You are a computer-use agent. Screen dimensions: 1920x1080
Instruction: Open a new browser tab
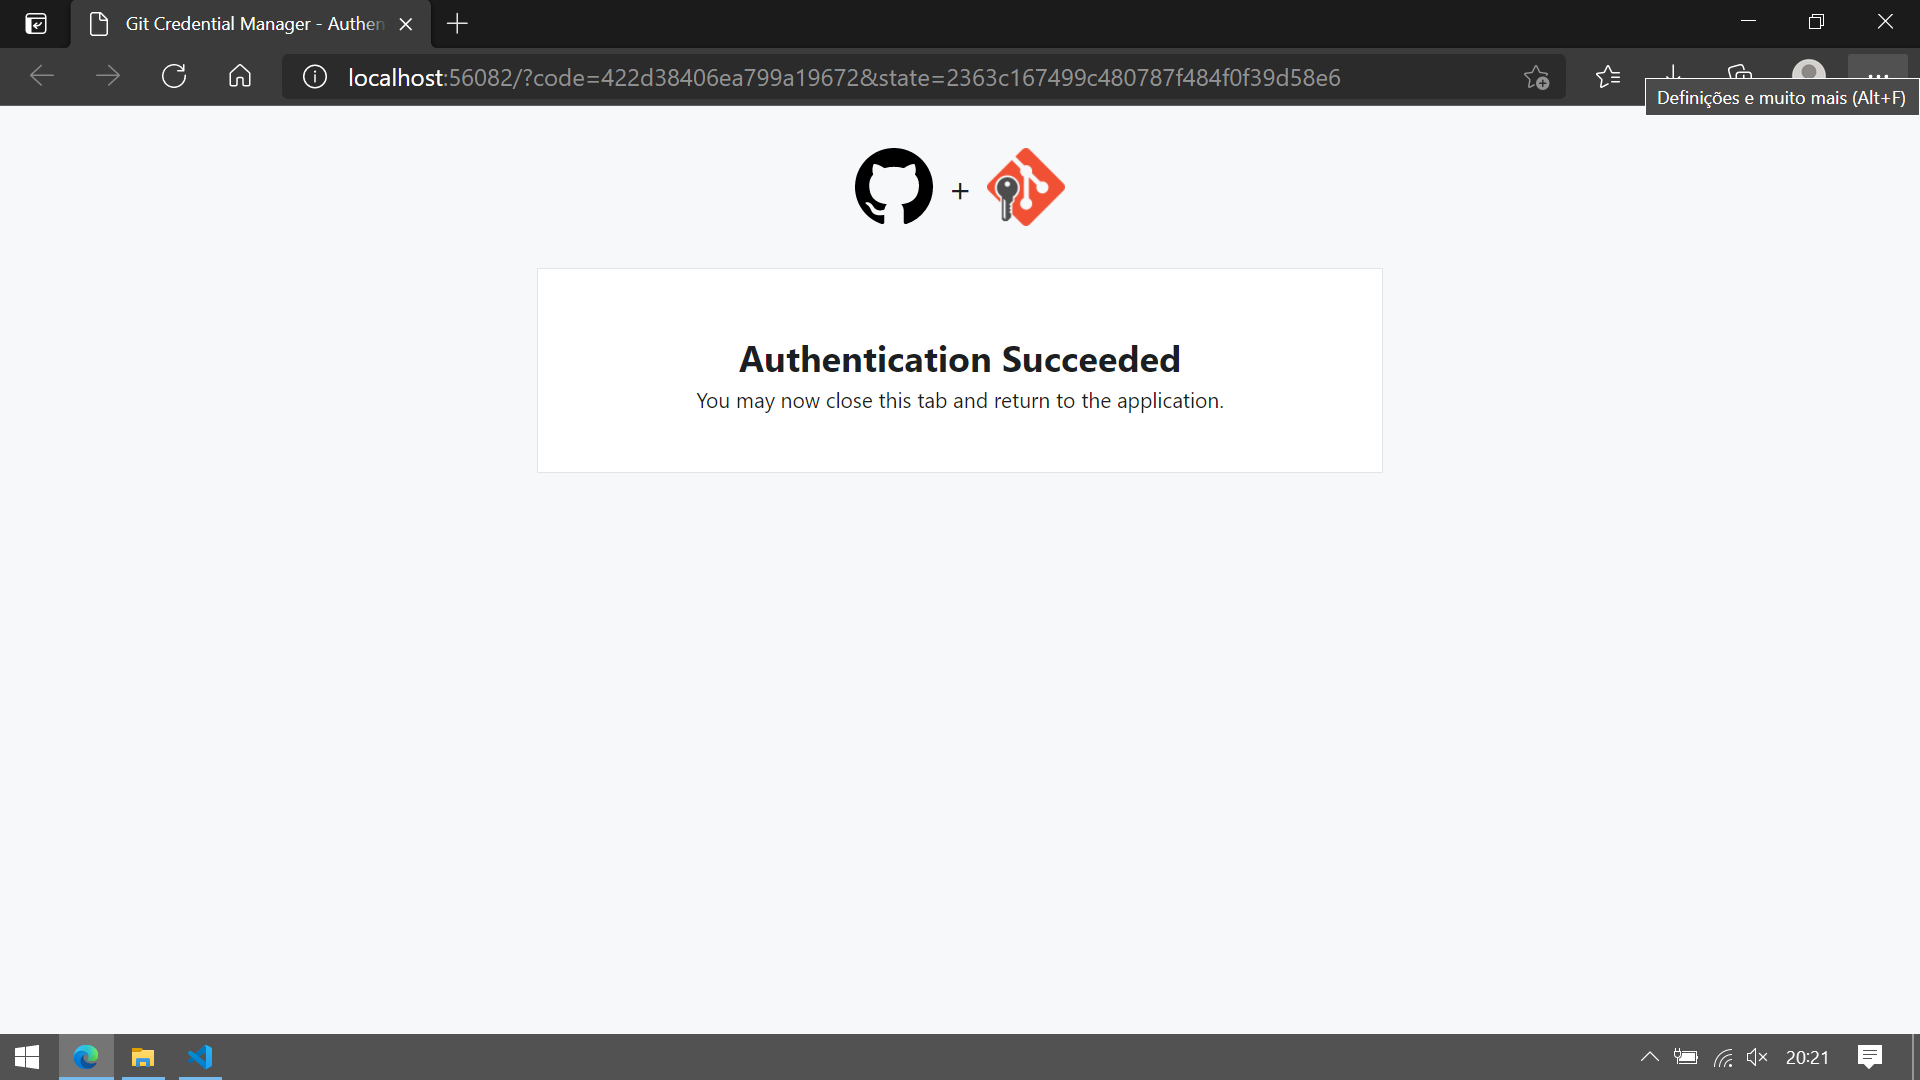(457, 24)
